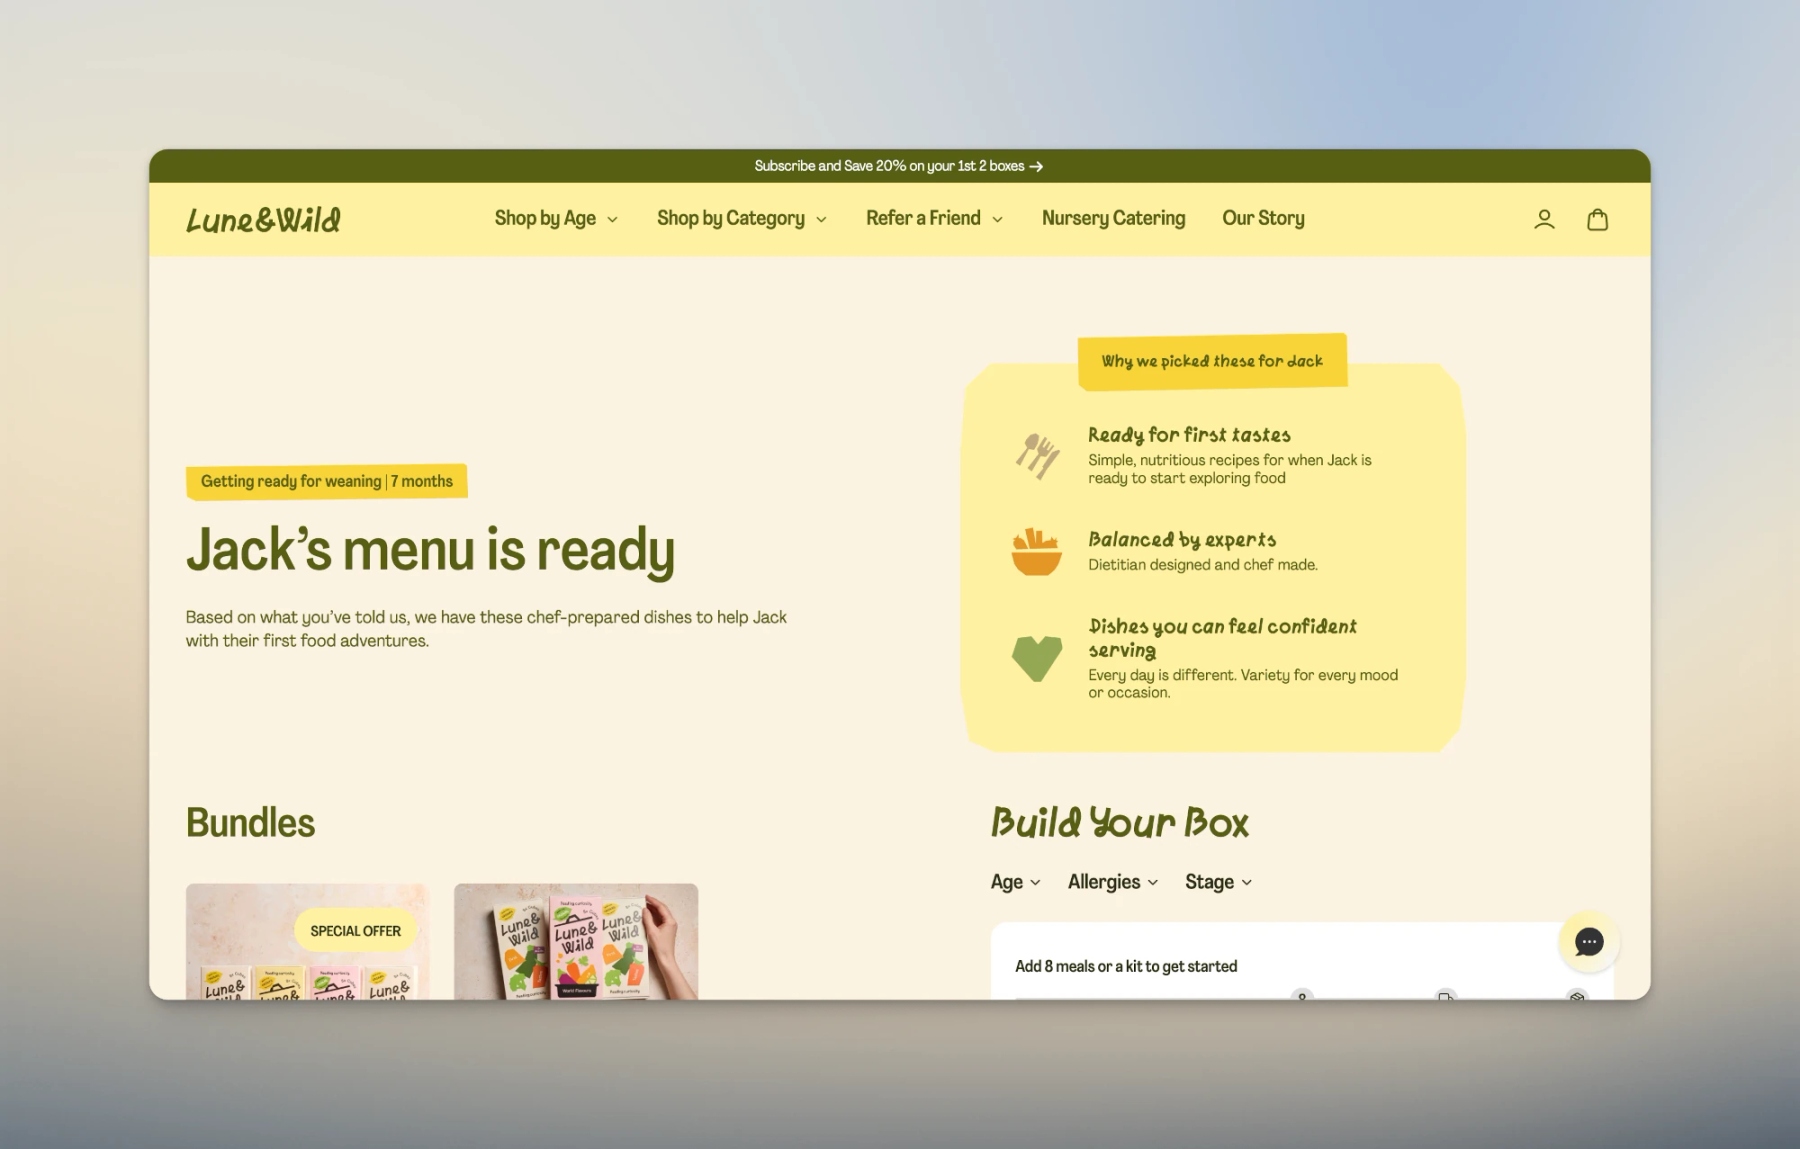The image size is (1800, 1149).
Task: Click the 'Getting ready for weaning | 7 months' tag
Action: click(326, 481)
